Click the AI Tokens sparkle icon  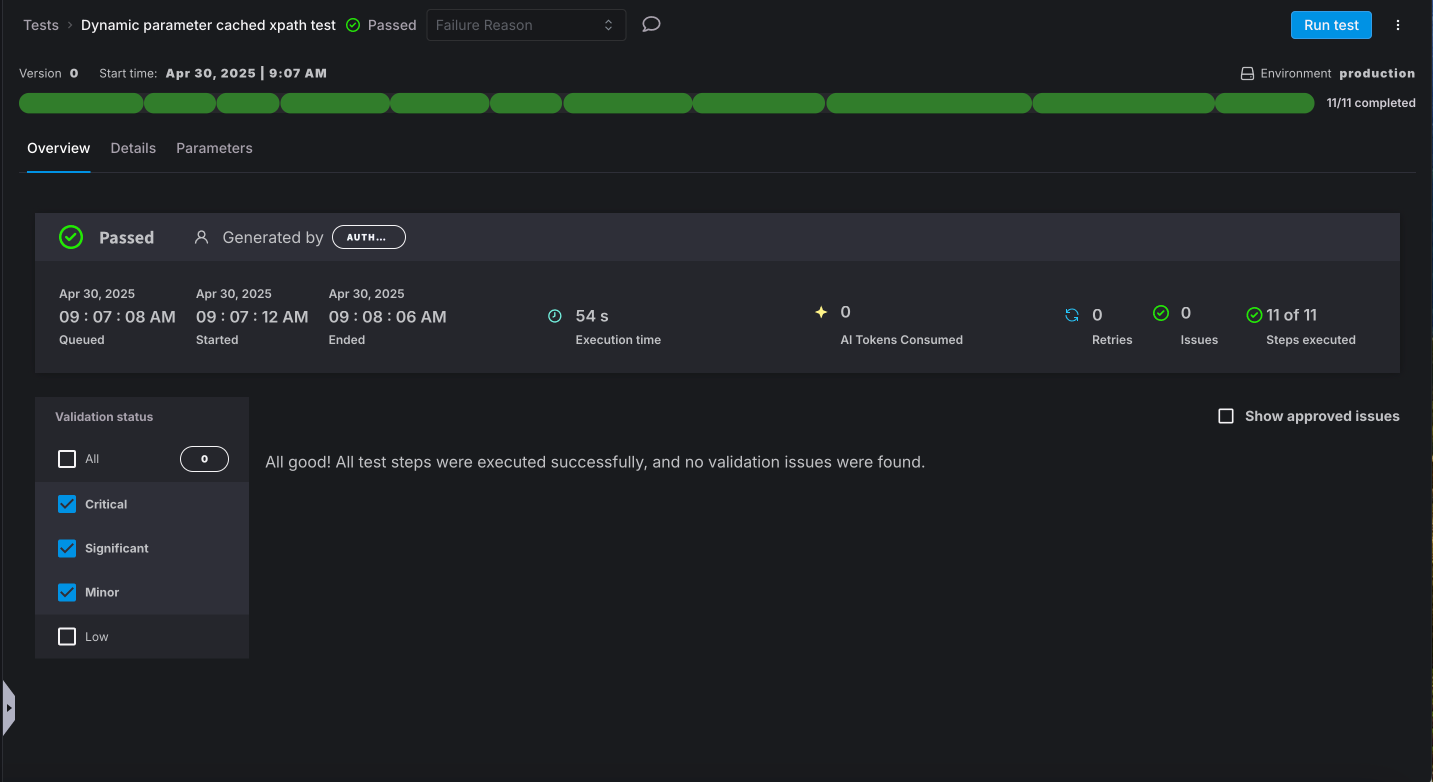click(821, 312)
